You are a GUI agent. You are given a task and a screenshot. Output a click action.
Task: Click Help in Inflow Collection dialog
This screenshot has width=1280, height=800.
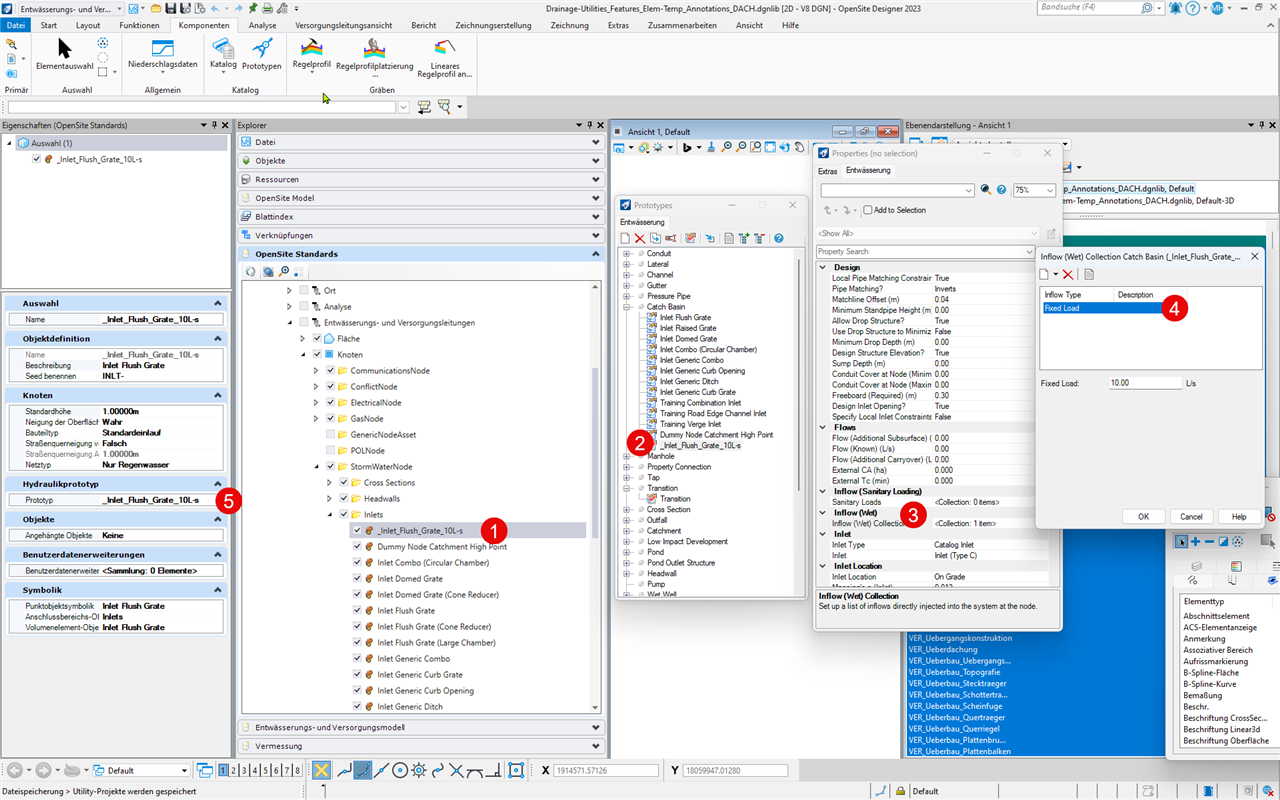1239,516
